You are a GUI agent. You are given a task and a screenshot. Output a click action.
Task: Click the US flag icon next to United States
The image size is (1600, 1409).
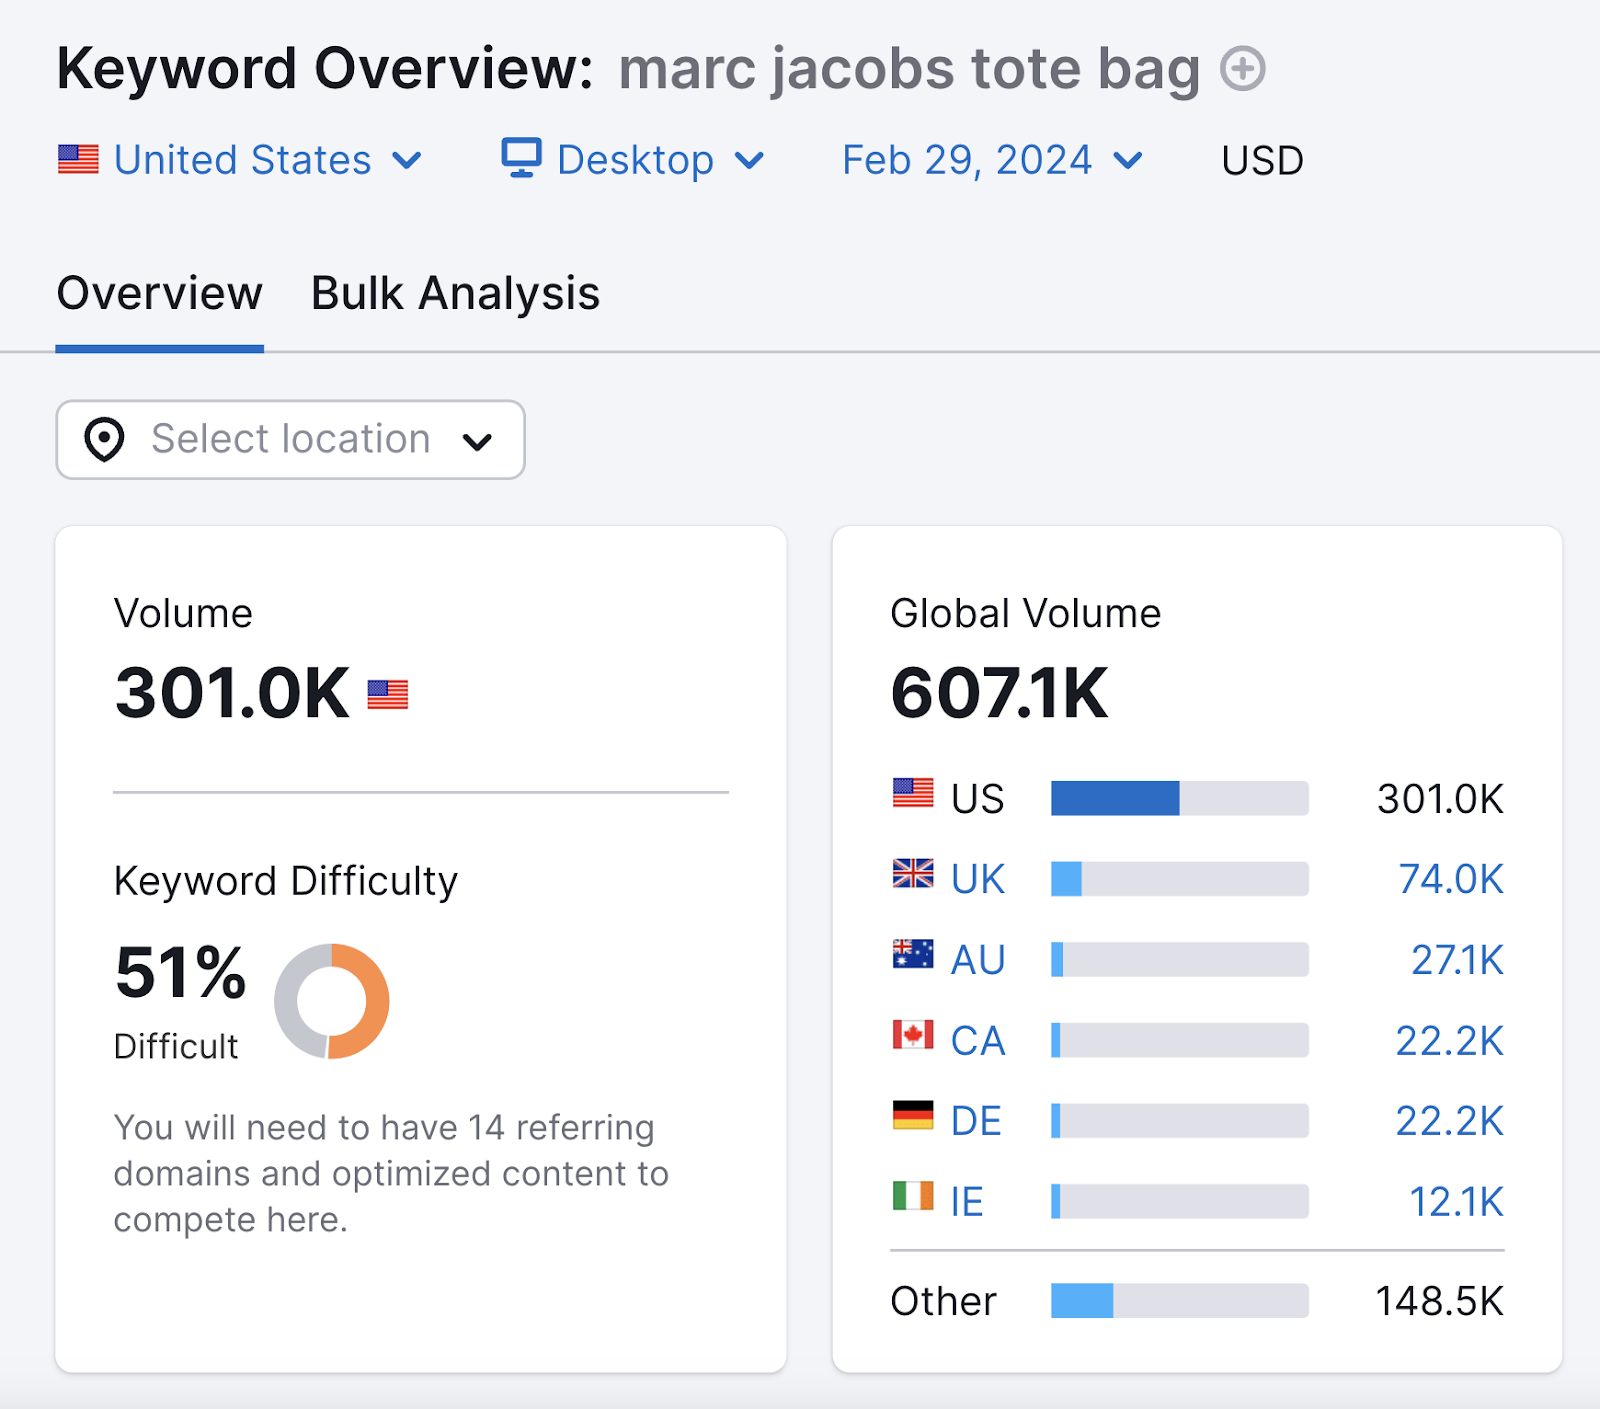point(78,160)
